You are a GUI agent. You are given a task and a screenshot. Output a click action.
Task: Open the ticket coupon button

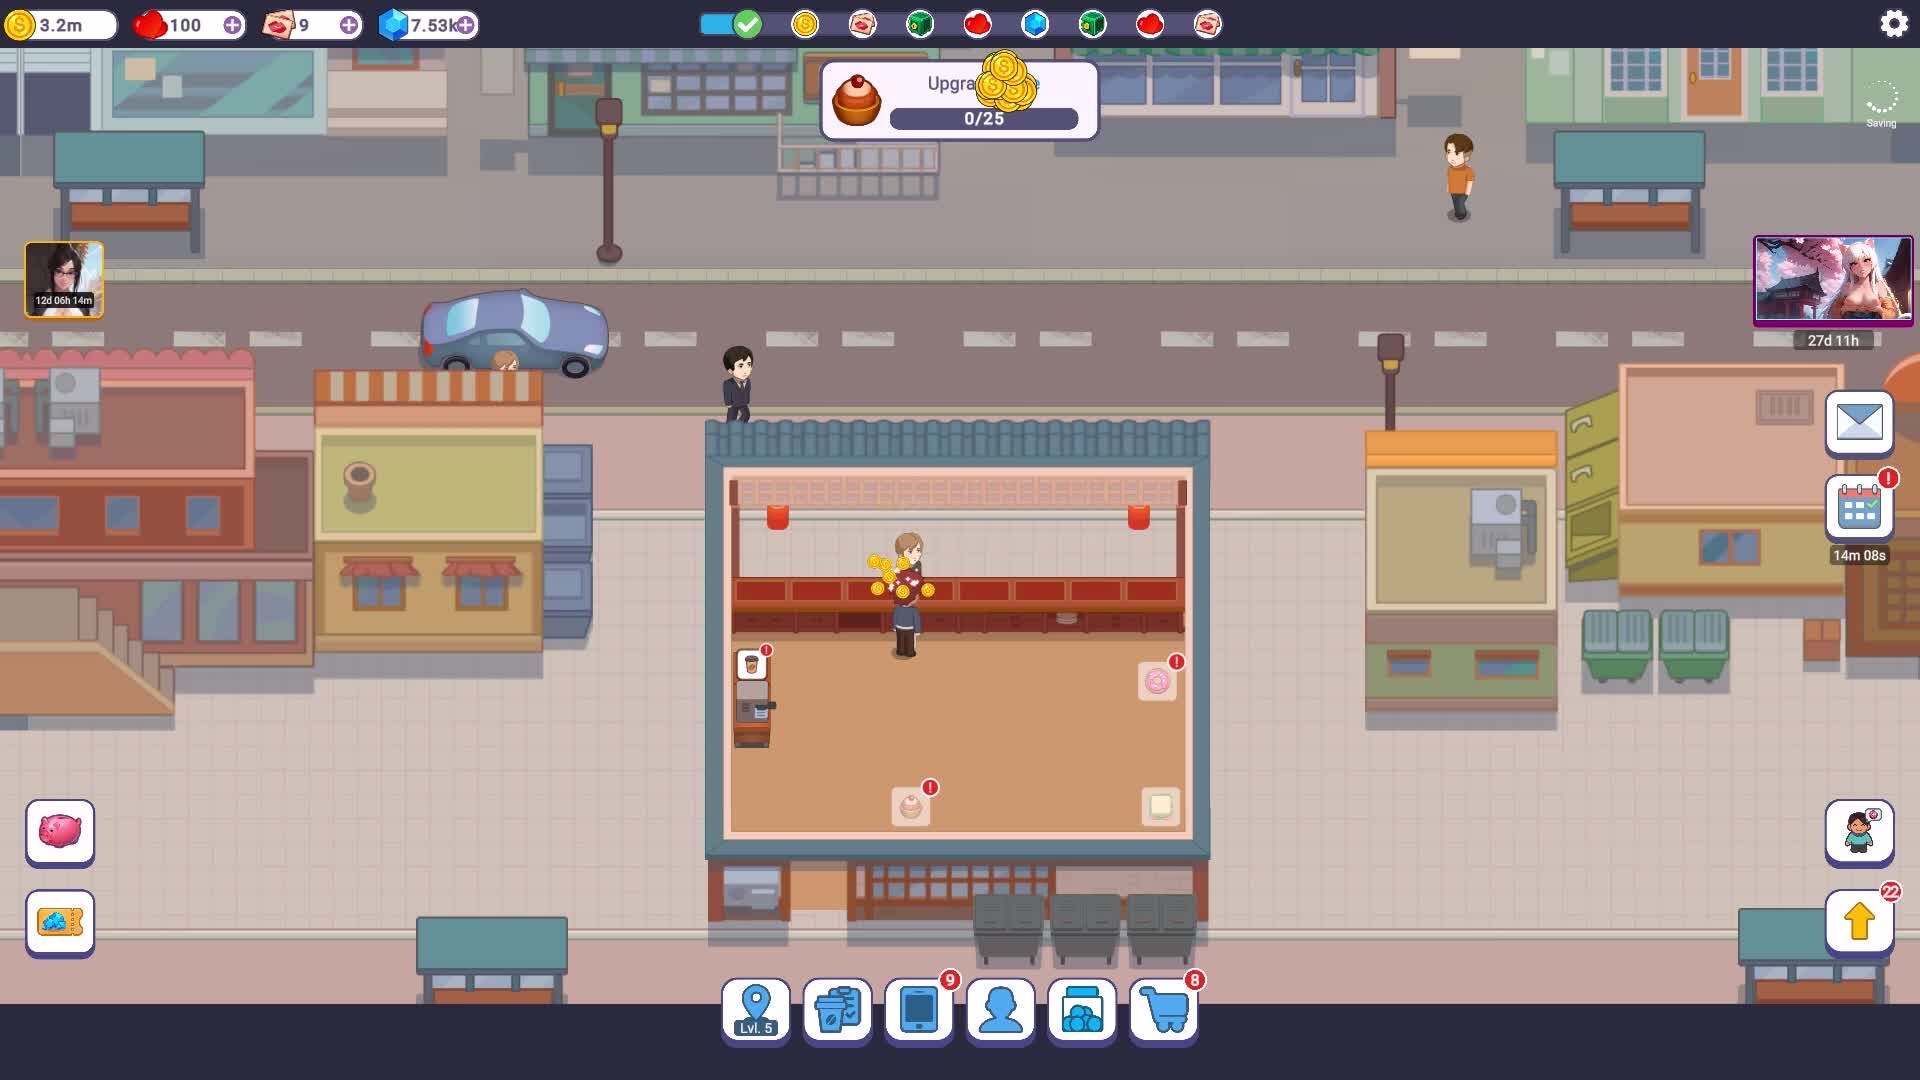(60, 922)
